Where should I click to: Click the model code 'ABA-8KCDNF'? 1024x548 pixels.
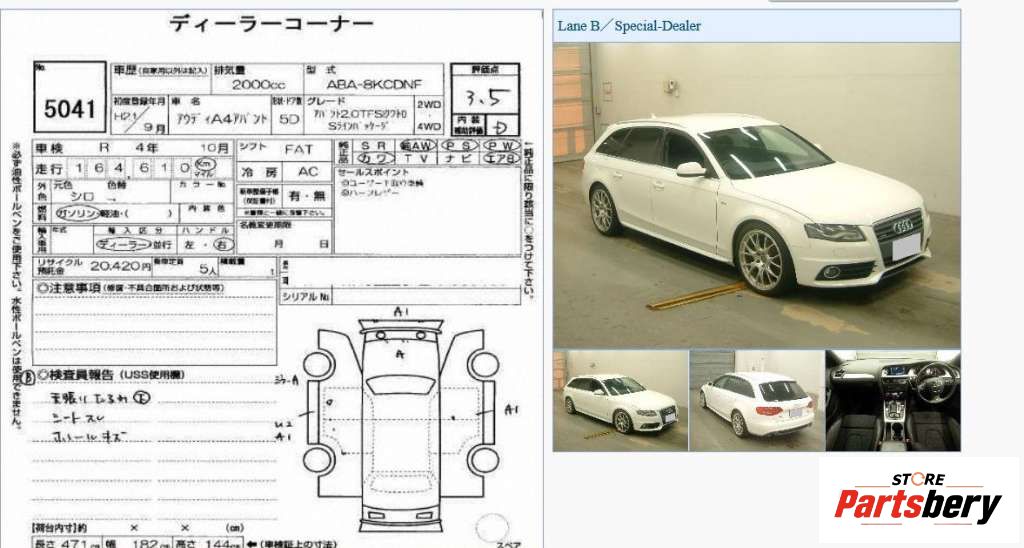point(374,84)
